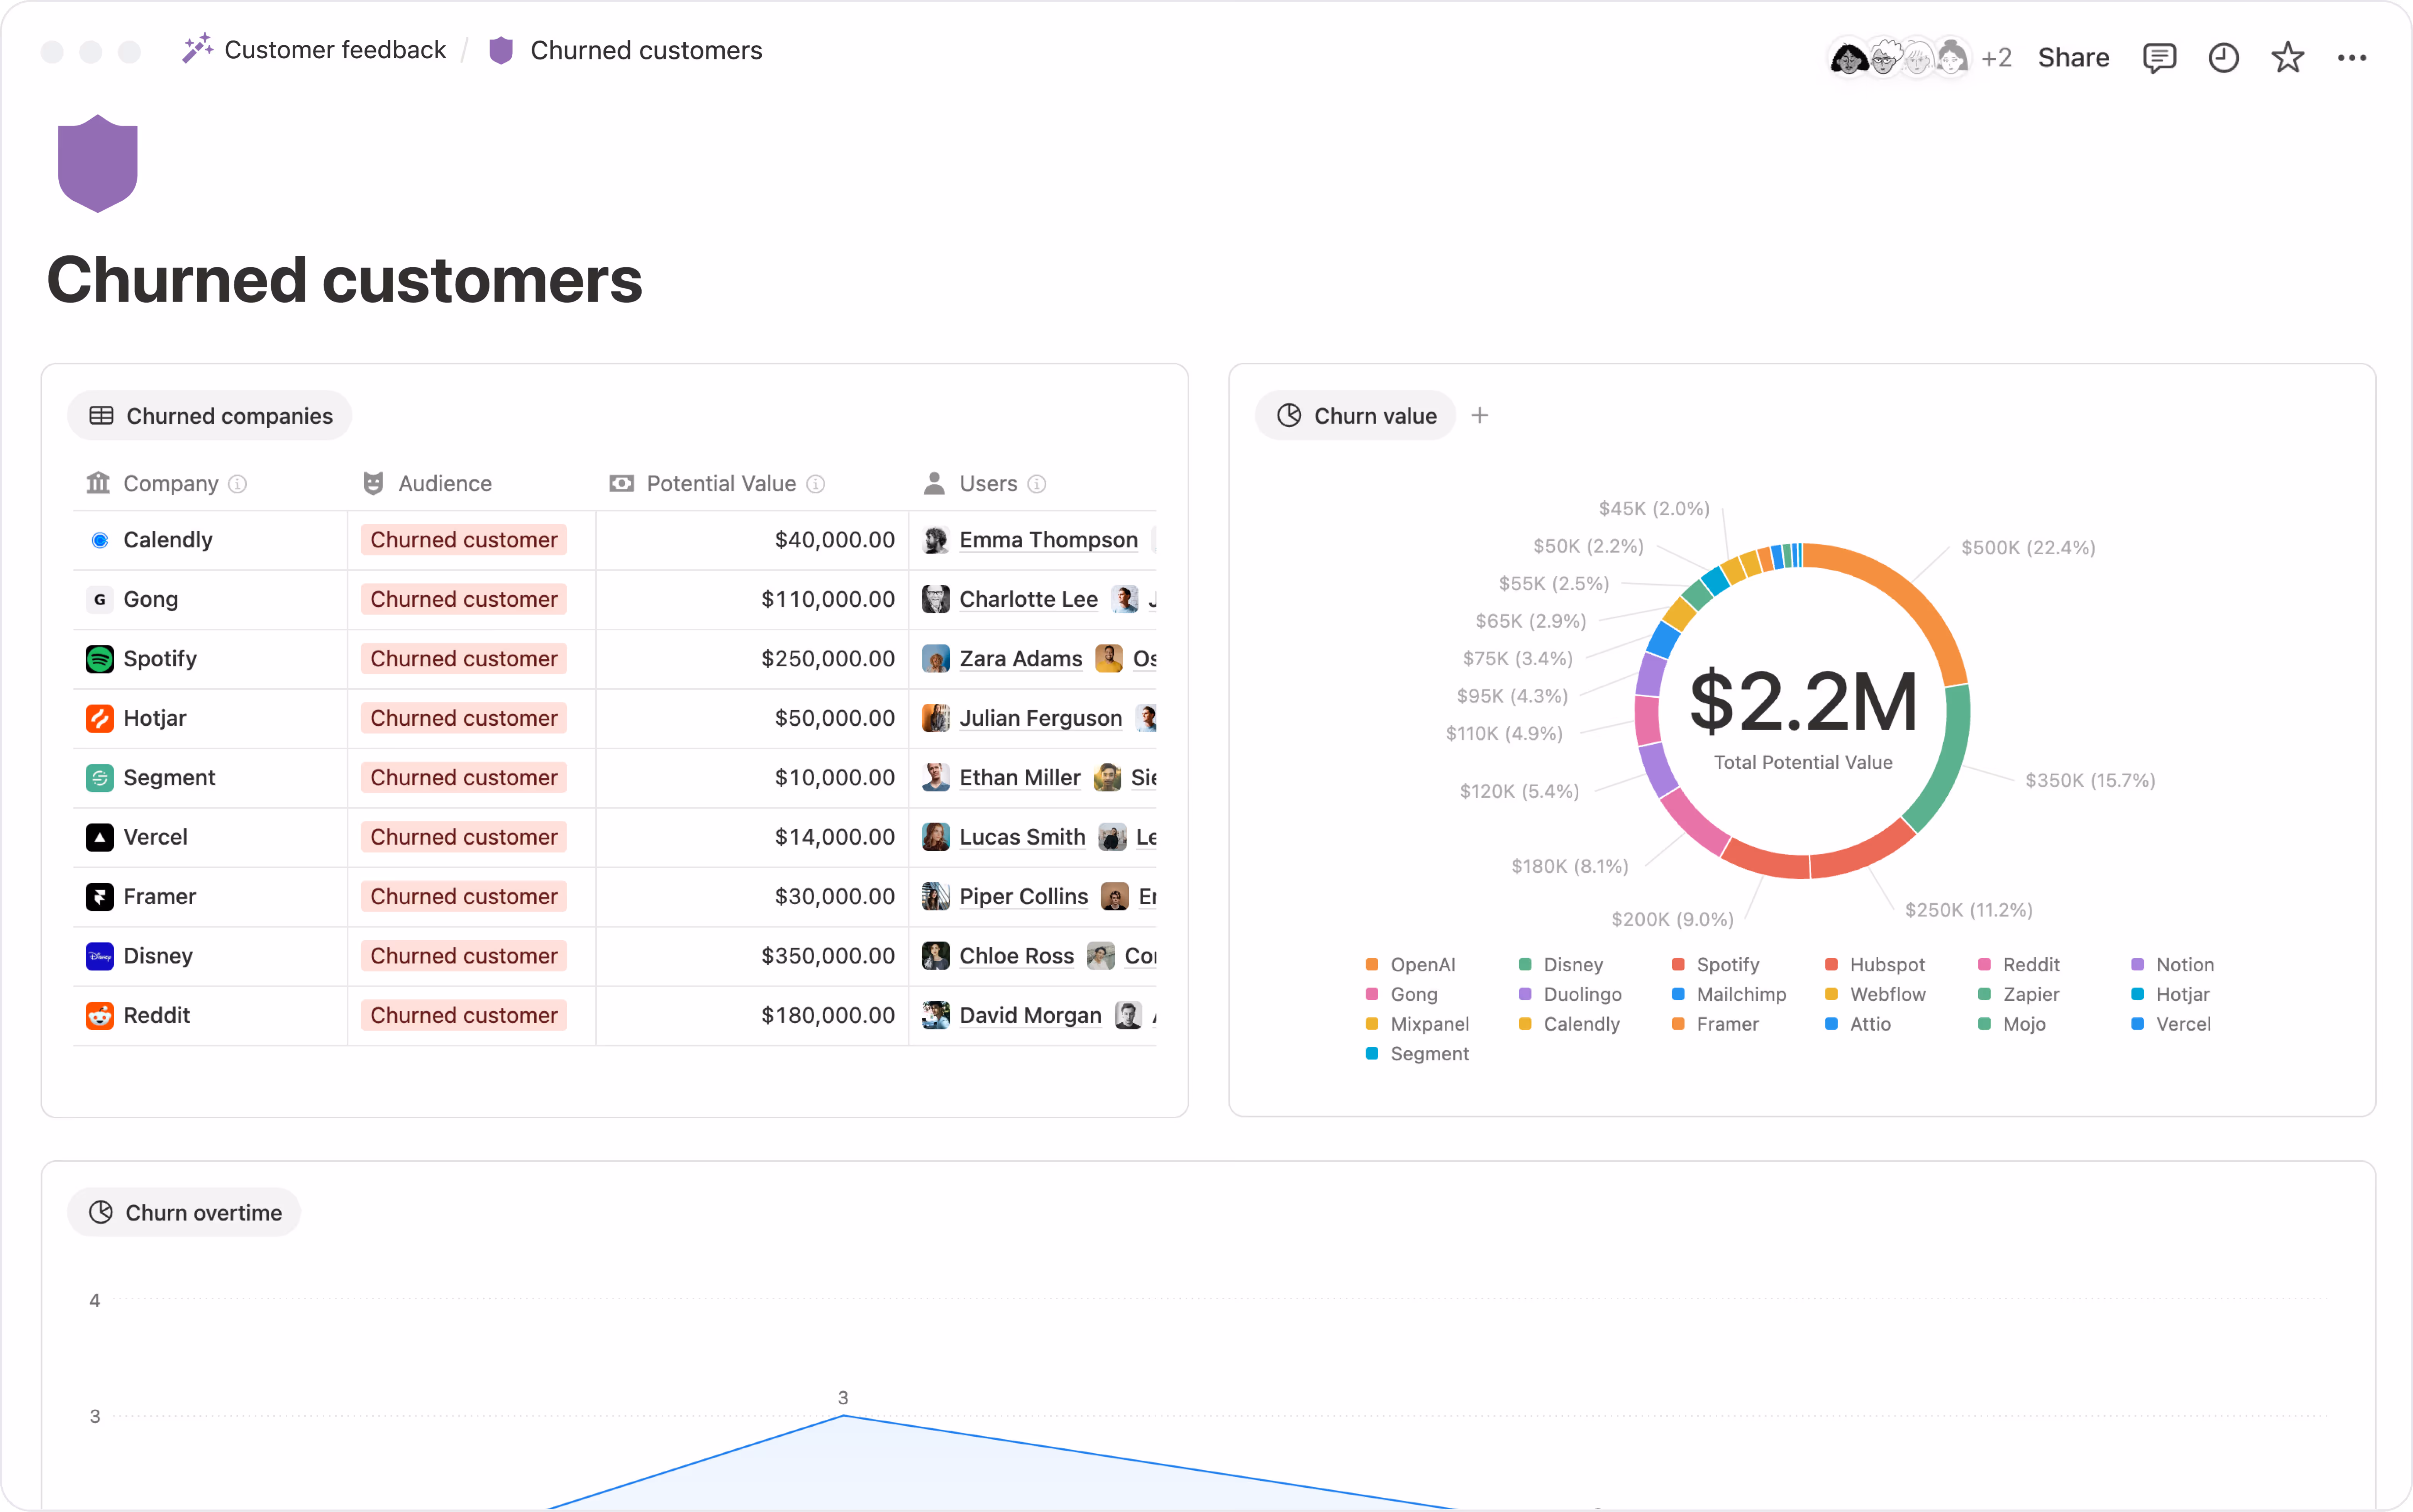Click the info icon beside Users column
Image resolution: width=2413 pixels, height=1512 pixels.
coord(1037,484)
